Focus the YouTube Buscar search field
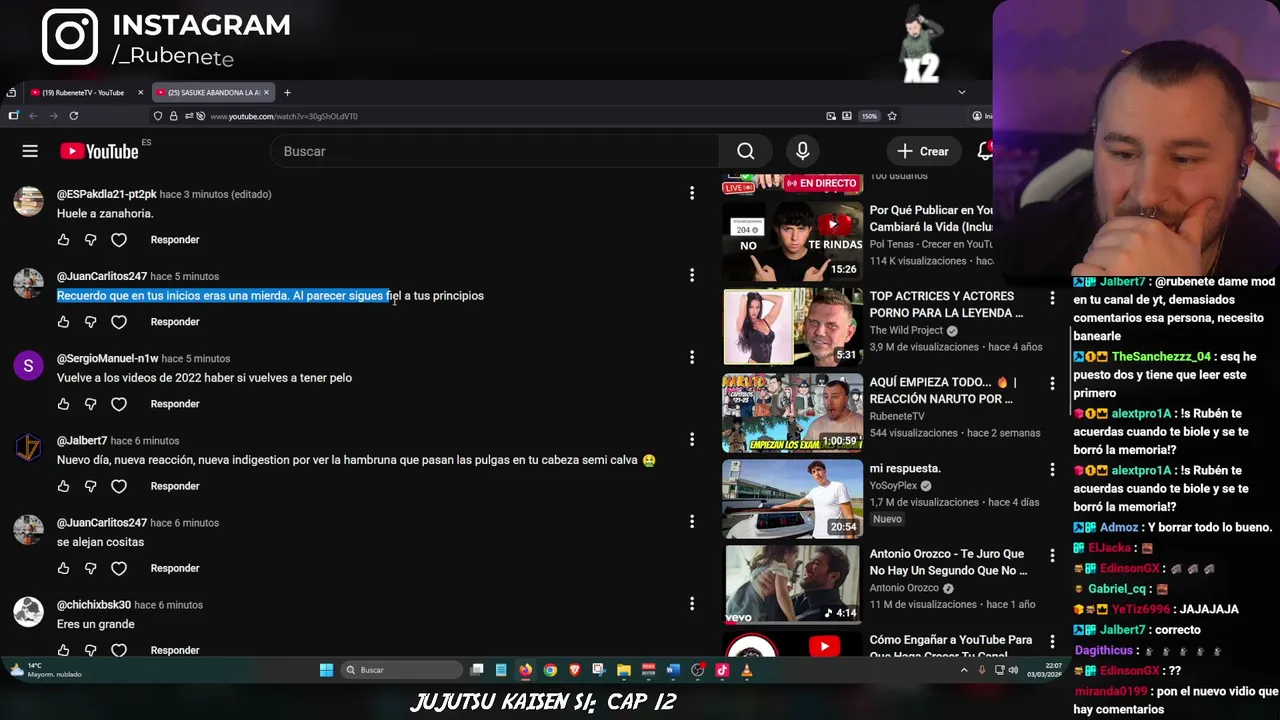This screenshot has width=1280, height=720. (495, 151)
